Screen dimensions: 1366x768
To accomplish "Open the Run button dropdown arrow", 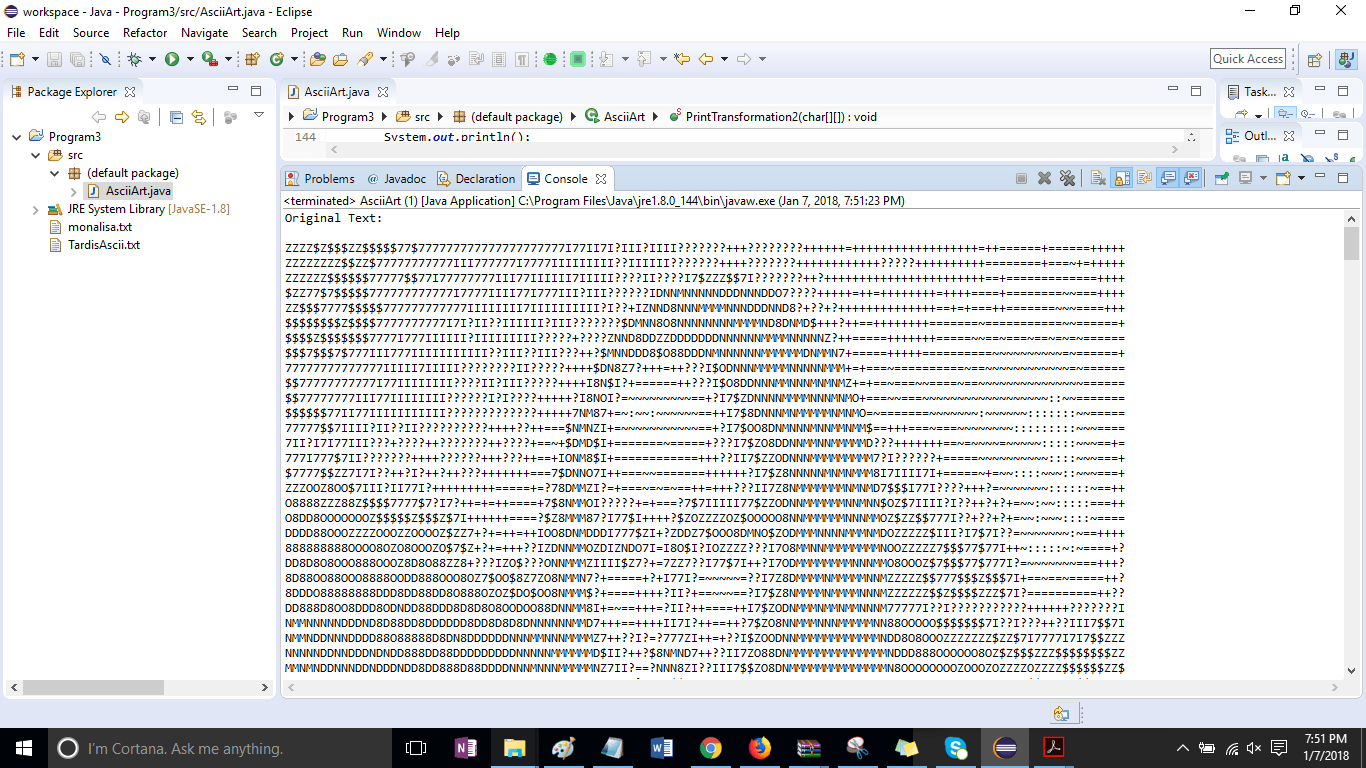I will [x=189, y=59].
